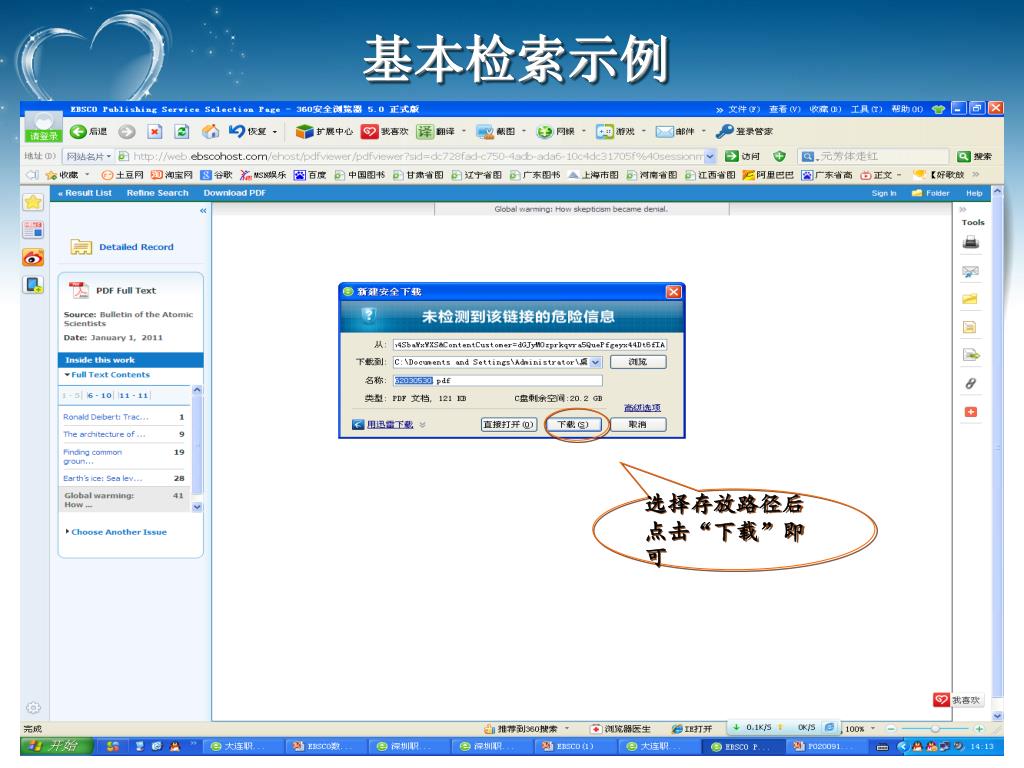Click zoom in plus on status bar

point(979,728)
